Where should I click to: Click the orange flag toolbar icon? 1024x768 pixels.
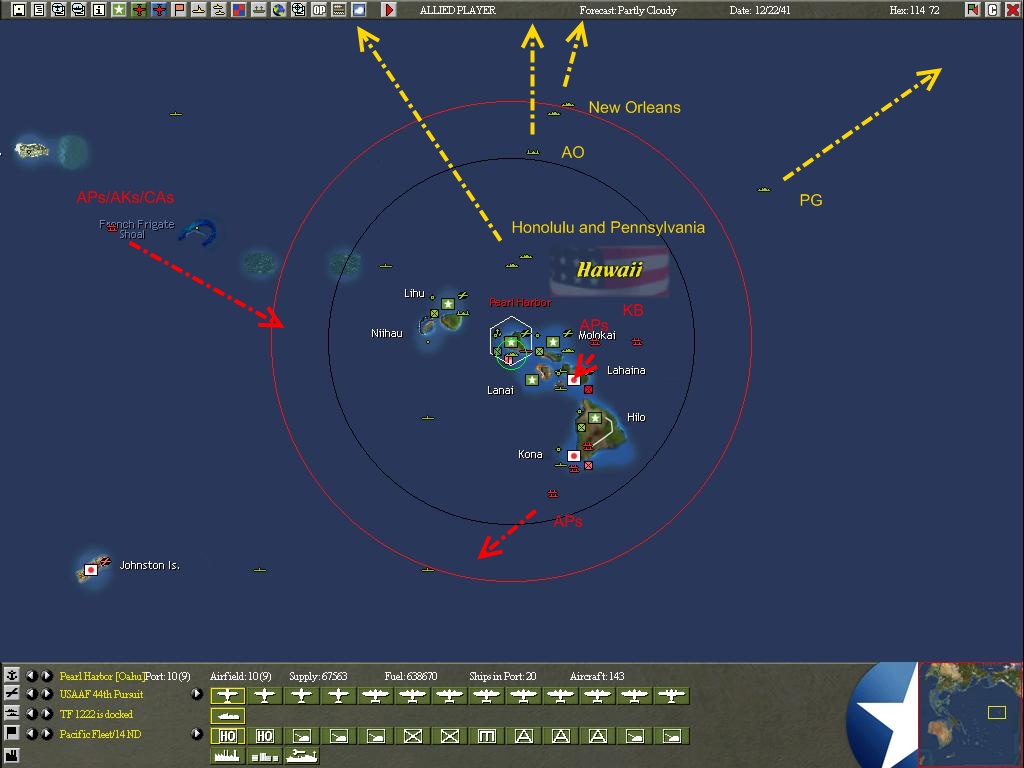[179, 10]
